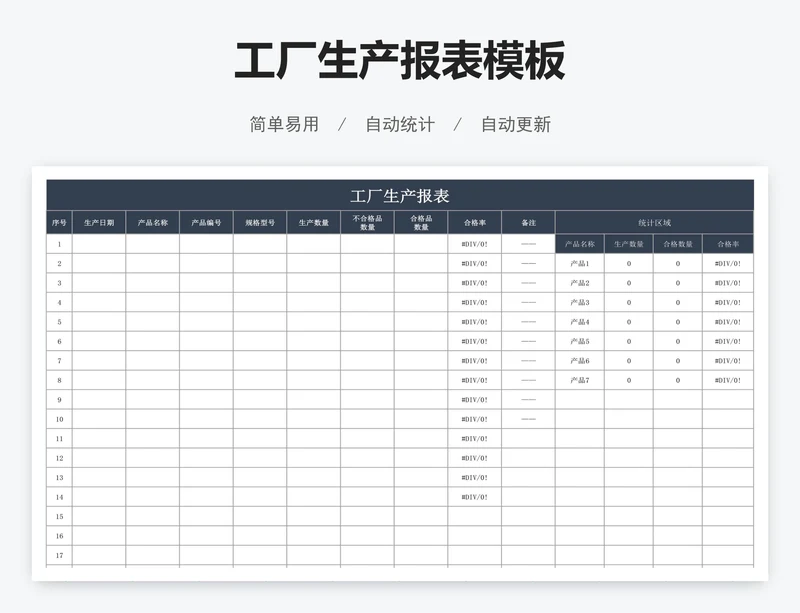Click the 备注 dash cell in row 6
Screen dimensions: 800x613
pyautogui.click(x=529, y=341)
